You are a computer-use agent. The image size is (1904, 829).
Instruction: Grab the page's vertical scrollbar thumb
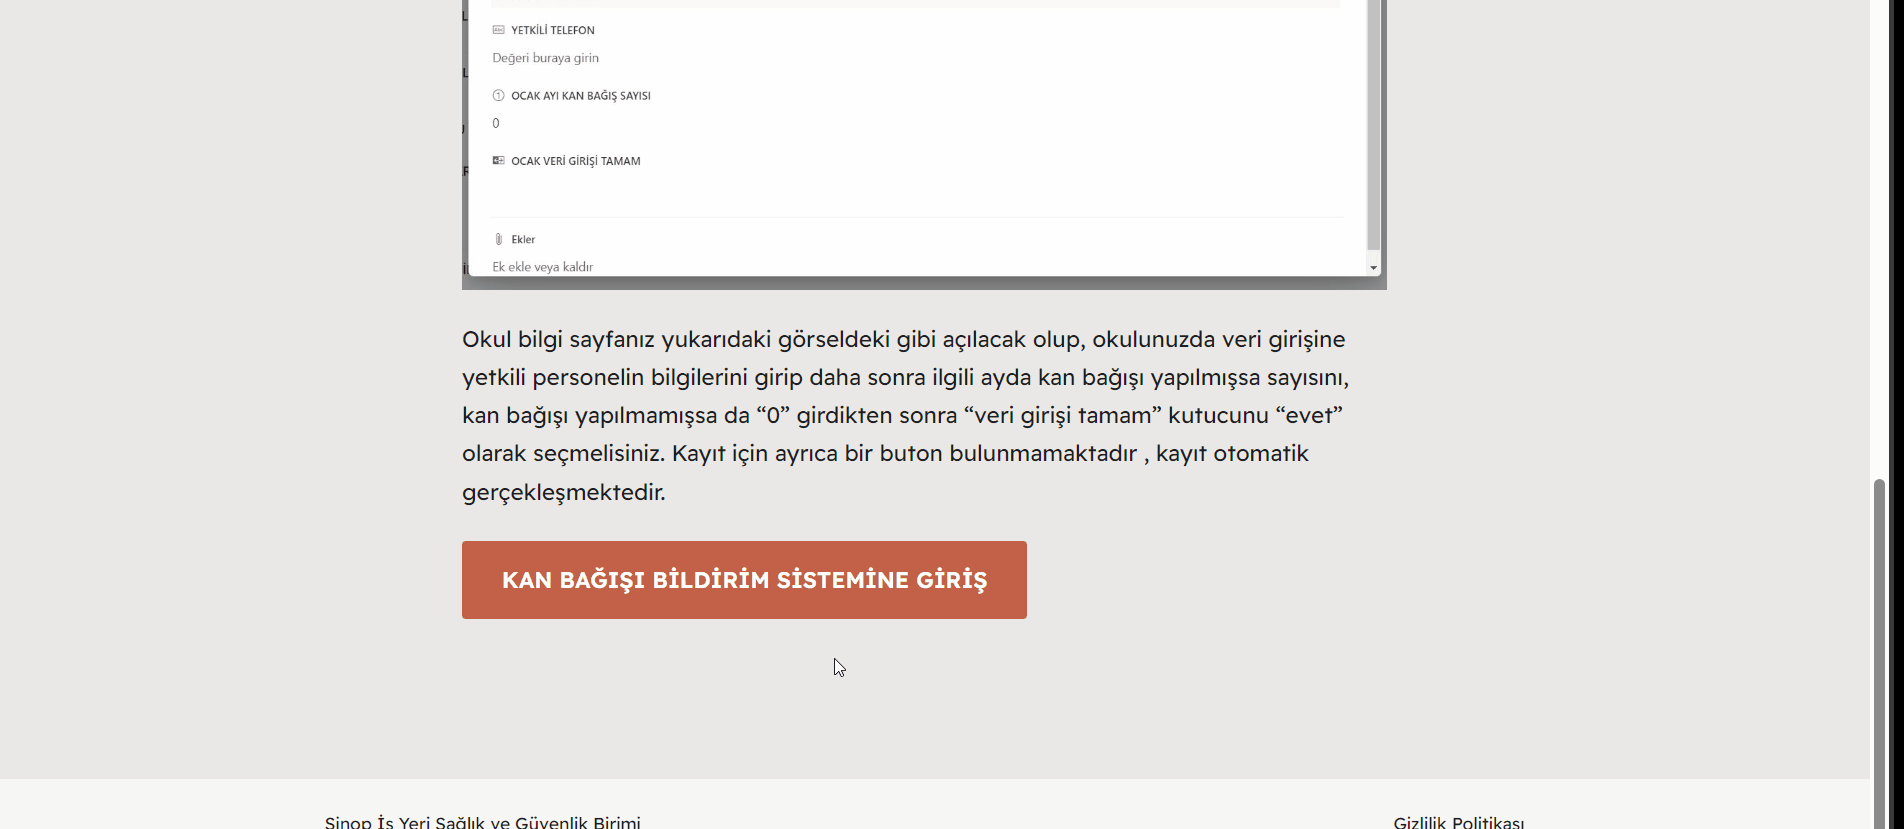point(1879,650)
